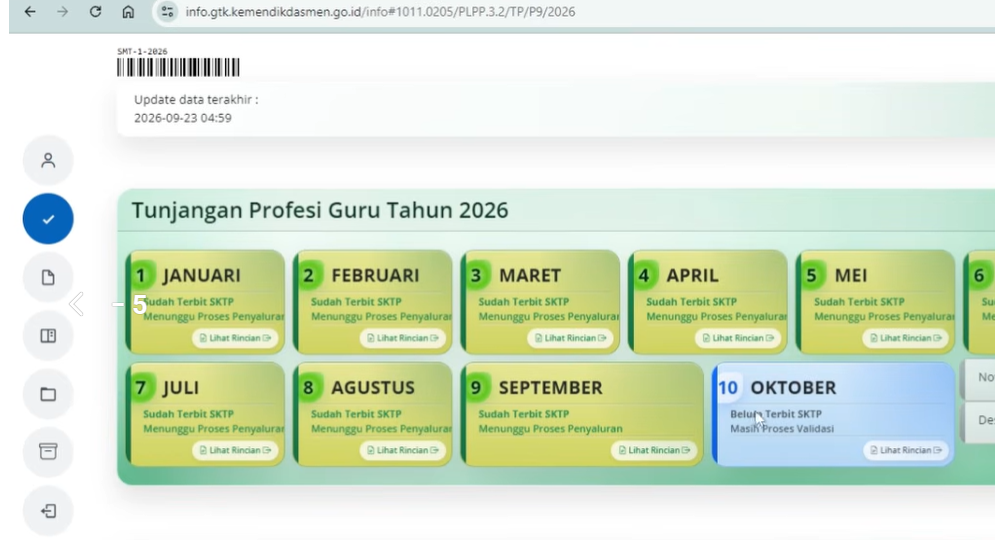Click the 'Belum Terbit SKTP' status text
Viewport: 995px width, 540px height.
(x=775, y=414)
